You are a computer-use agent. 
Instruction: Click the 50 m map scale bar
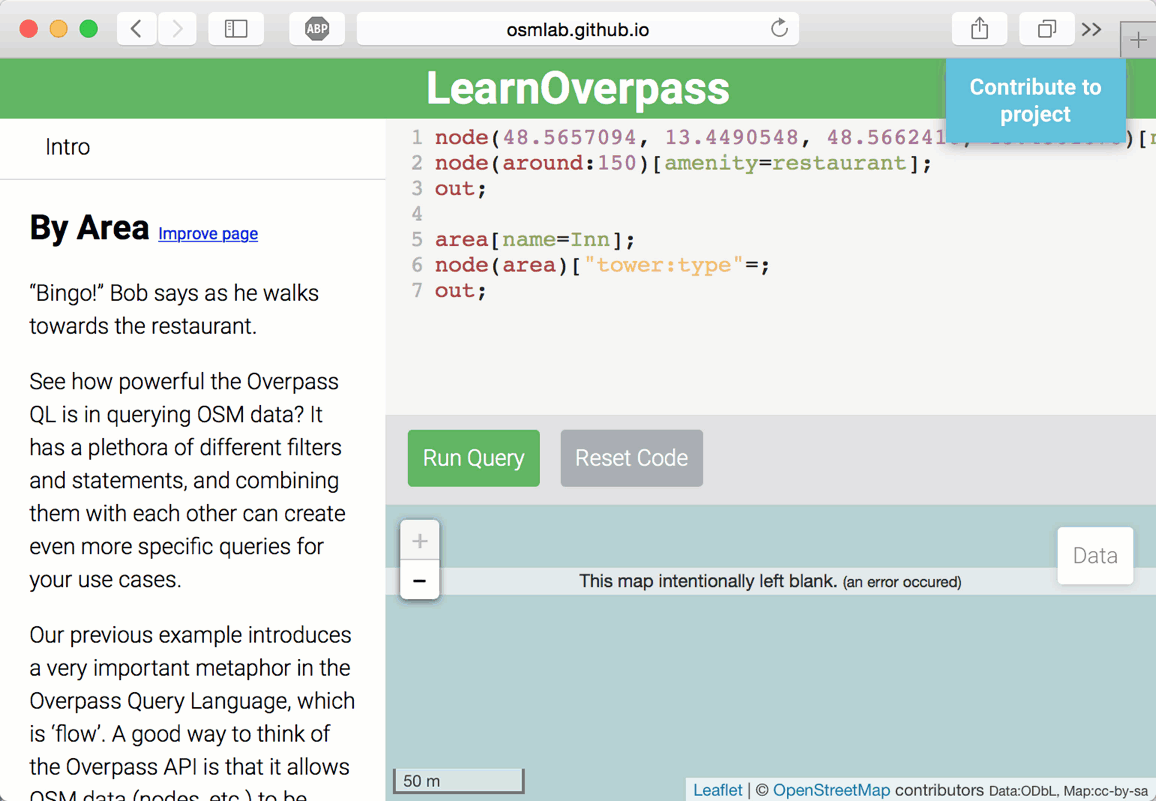pos(459,780)
